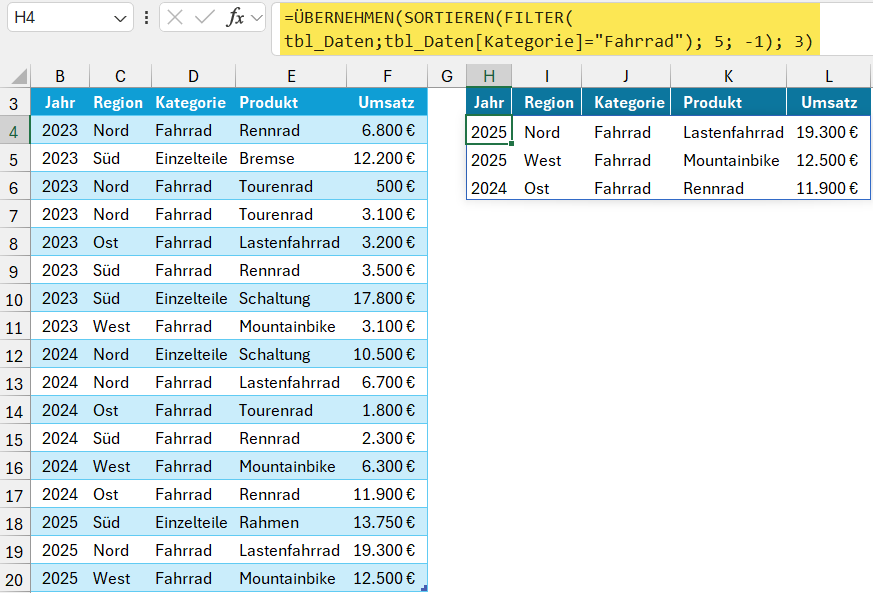Select column D header
Screen dimensions: 873x593
pyautogui.click(x=193, y=76)
